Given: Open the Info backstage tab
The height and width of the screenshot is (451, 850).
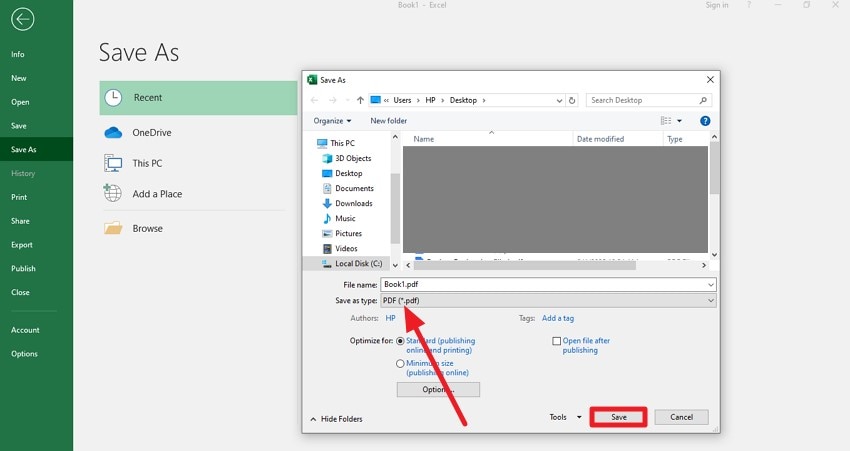Looking at the screenshot, I should click(18, 54).
